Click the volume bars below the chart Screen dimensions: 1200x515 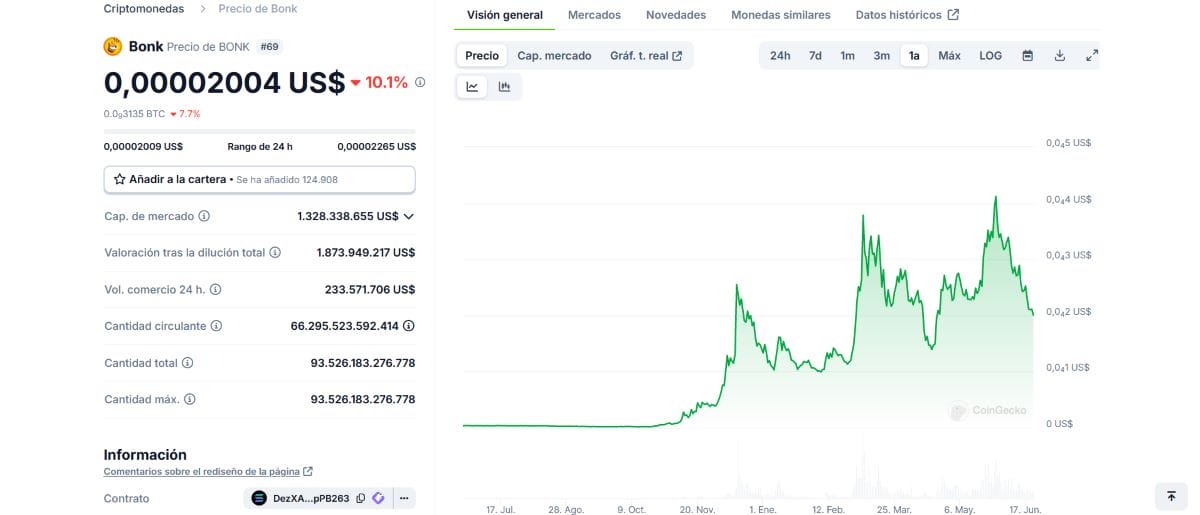click(748, 475)
